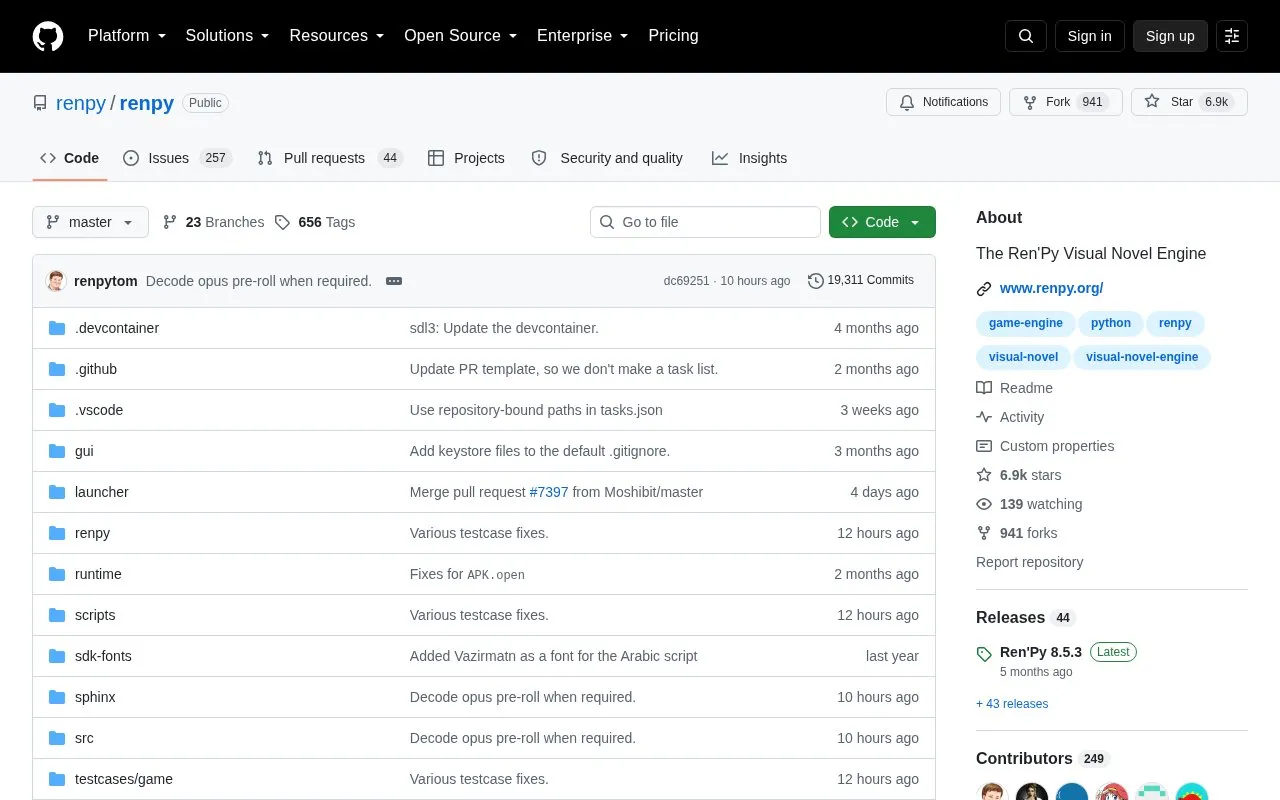
Task: Open the green Code dropdown button
Action: [x=882, y=222]
